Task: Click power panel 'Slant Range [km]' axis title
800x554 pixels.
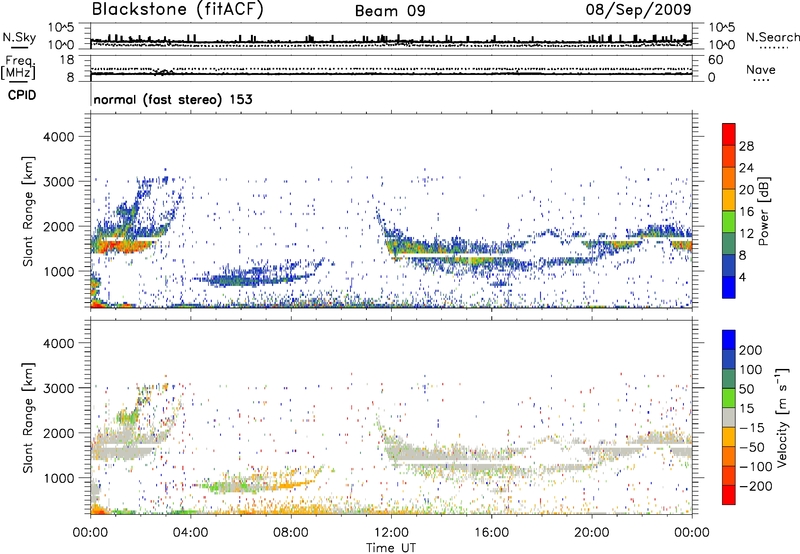Action: (28, 211)
